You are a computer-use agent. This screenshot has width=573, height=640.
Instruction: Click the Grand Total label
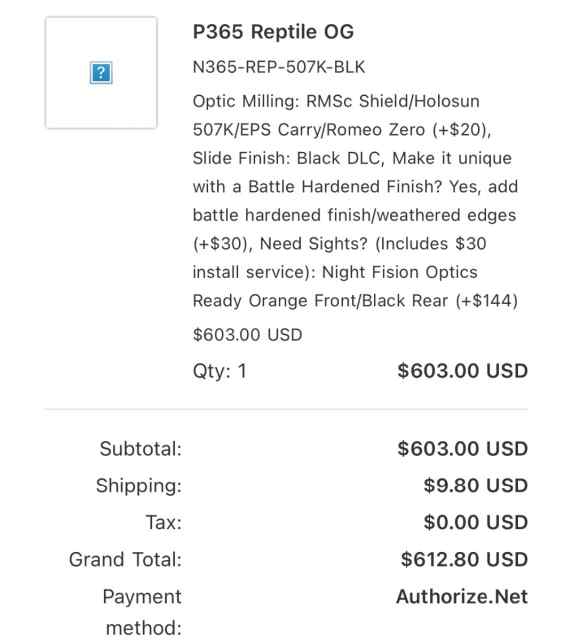[x=125, y=560]
